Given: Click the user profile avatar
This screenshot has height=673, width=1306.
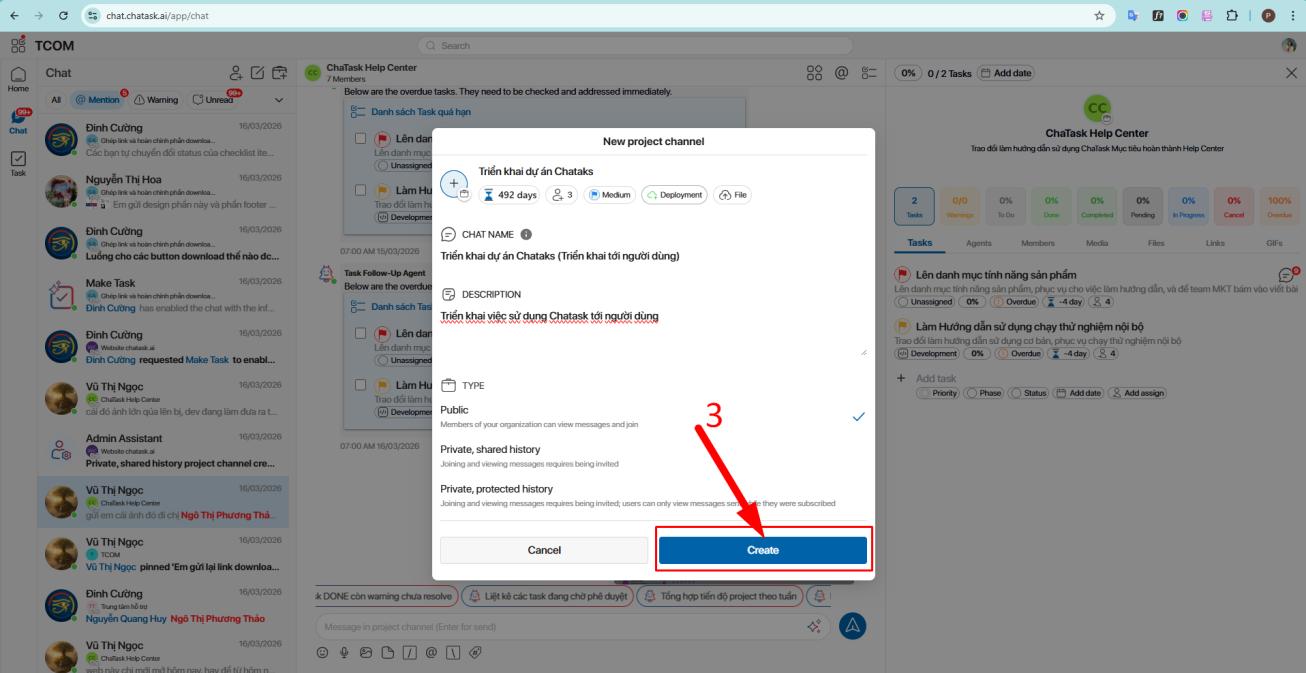Looking at the screenshot, I should 1289,46.
